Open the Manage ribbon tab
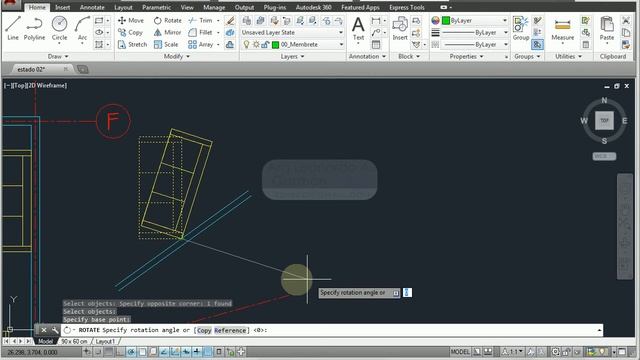Screen dimensions: 640x360 click(214, 7)
